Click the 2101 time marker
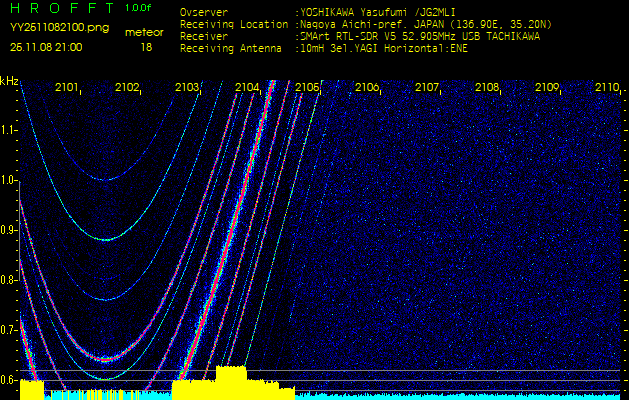 pos(67,88)
